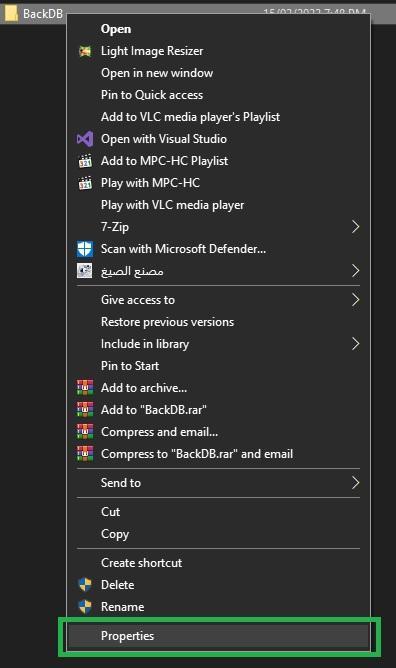Image resolution: width=396 pixels, height=668 pixels.
Task: Expand the Give access to submenu arrow
Action: coord(356,300)
